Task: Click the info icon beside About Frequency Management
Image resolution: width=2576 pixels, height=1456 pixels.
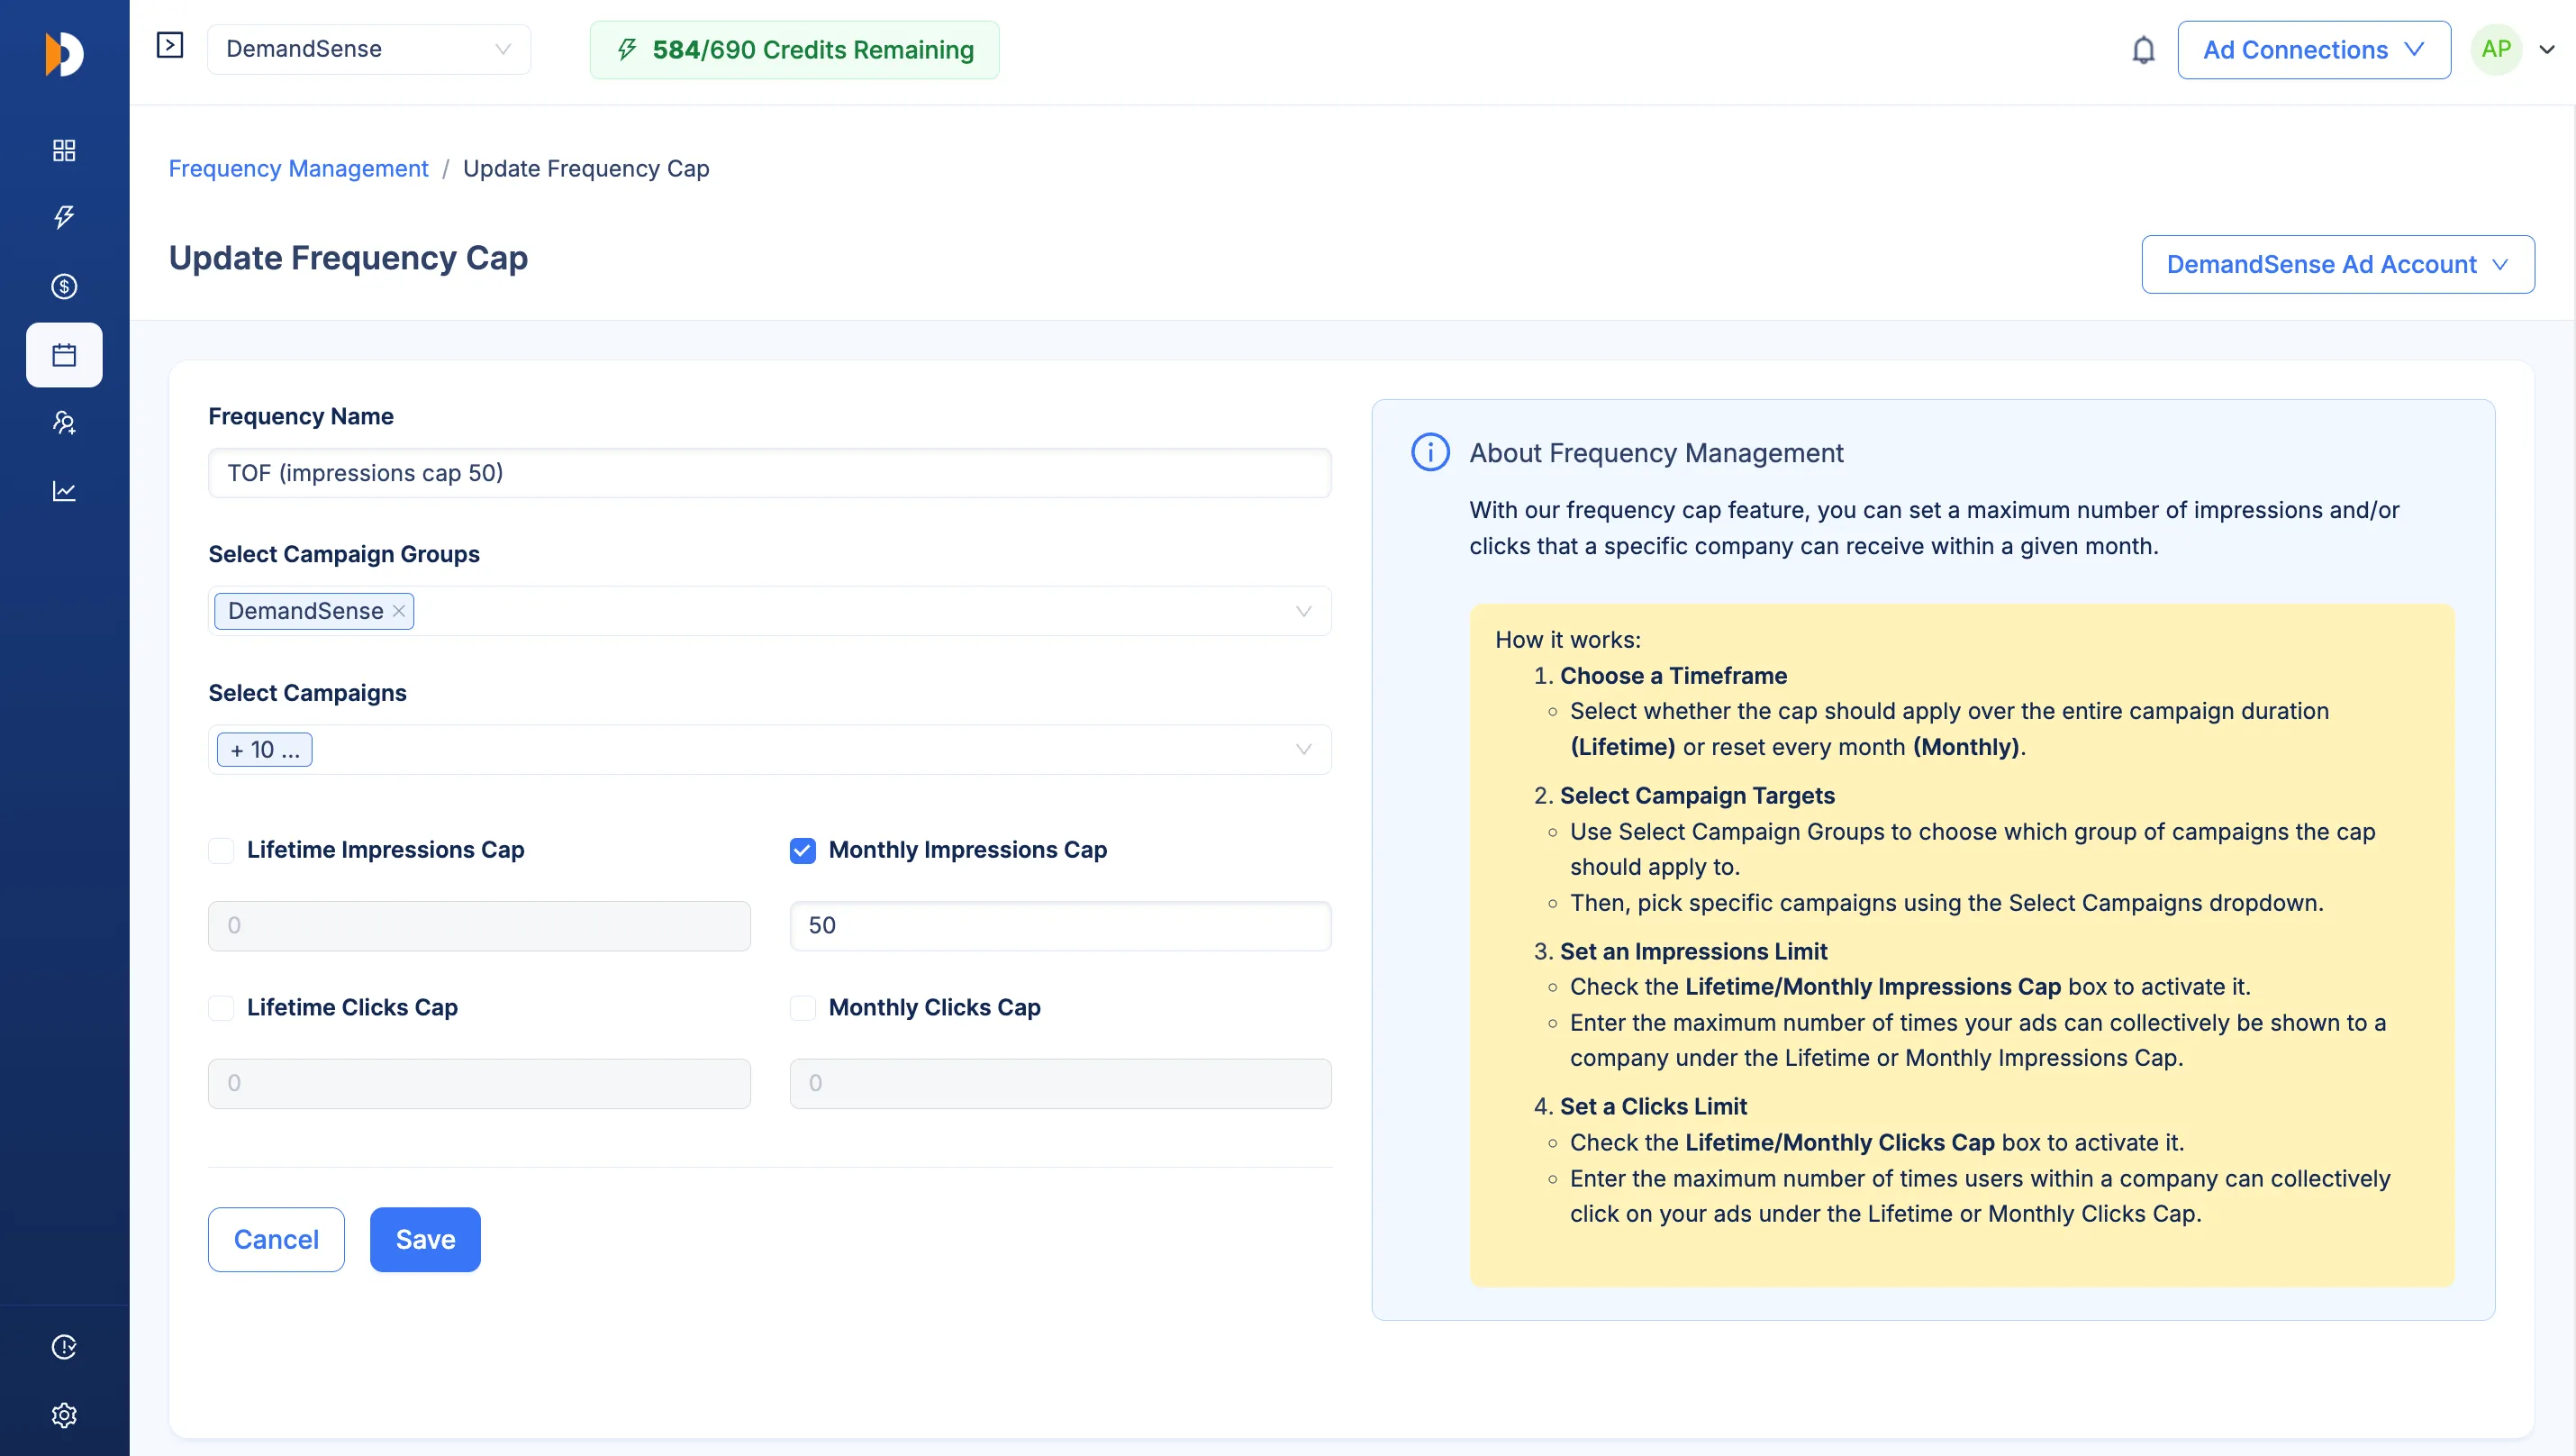Action: pyautogui.click(x=1430, y=452)
